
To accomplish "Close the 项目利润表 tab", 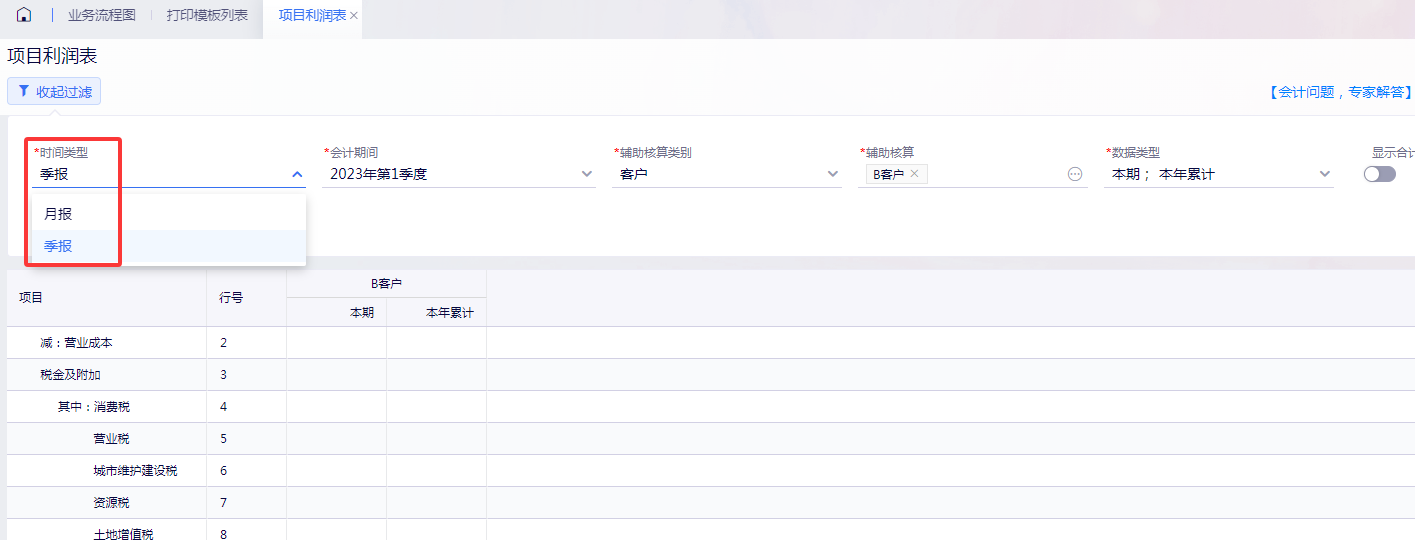I will click(x=354, y=16).
